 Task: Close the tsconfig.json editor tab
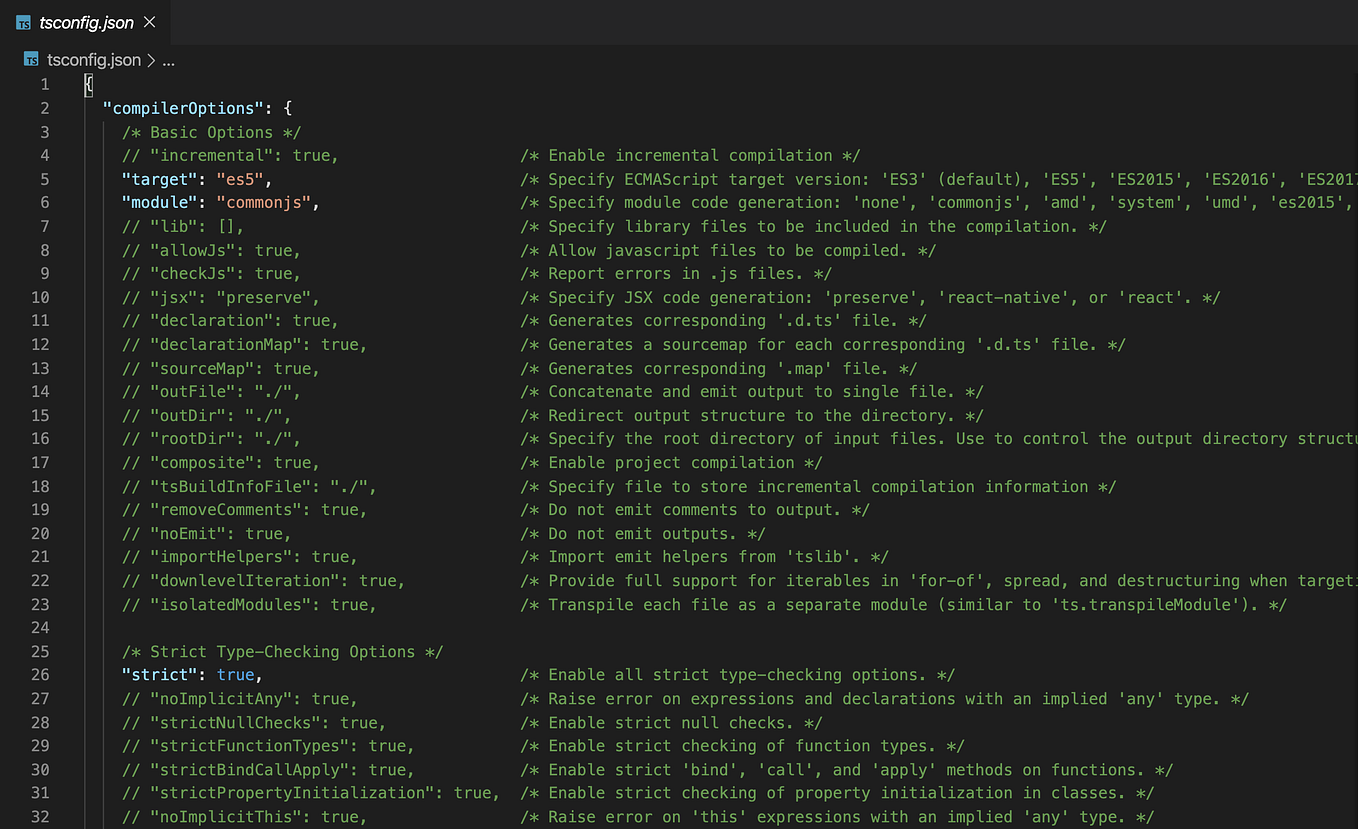[148, 21]
